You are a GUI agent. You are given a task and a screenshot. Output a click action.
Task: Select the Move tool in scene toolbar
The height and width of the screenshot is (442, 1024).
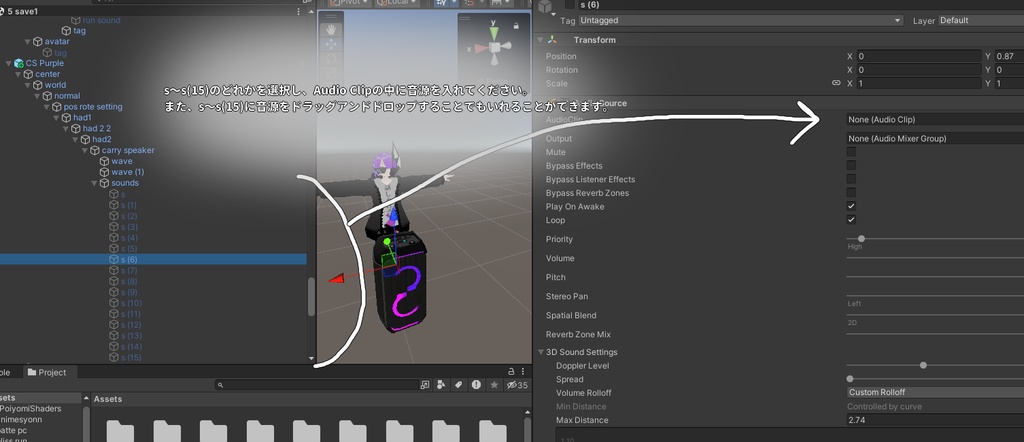point(331,44)
